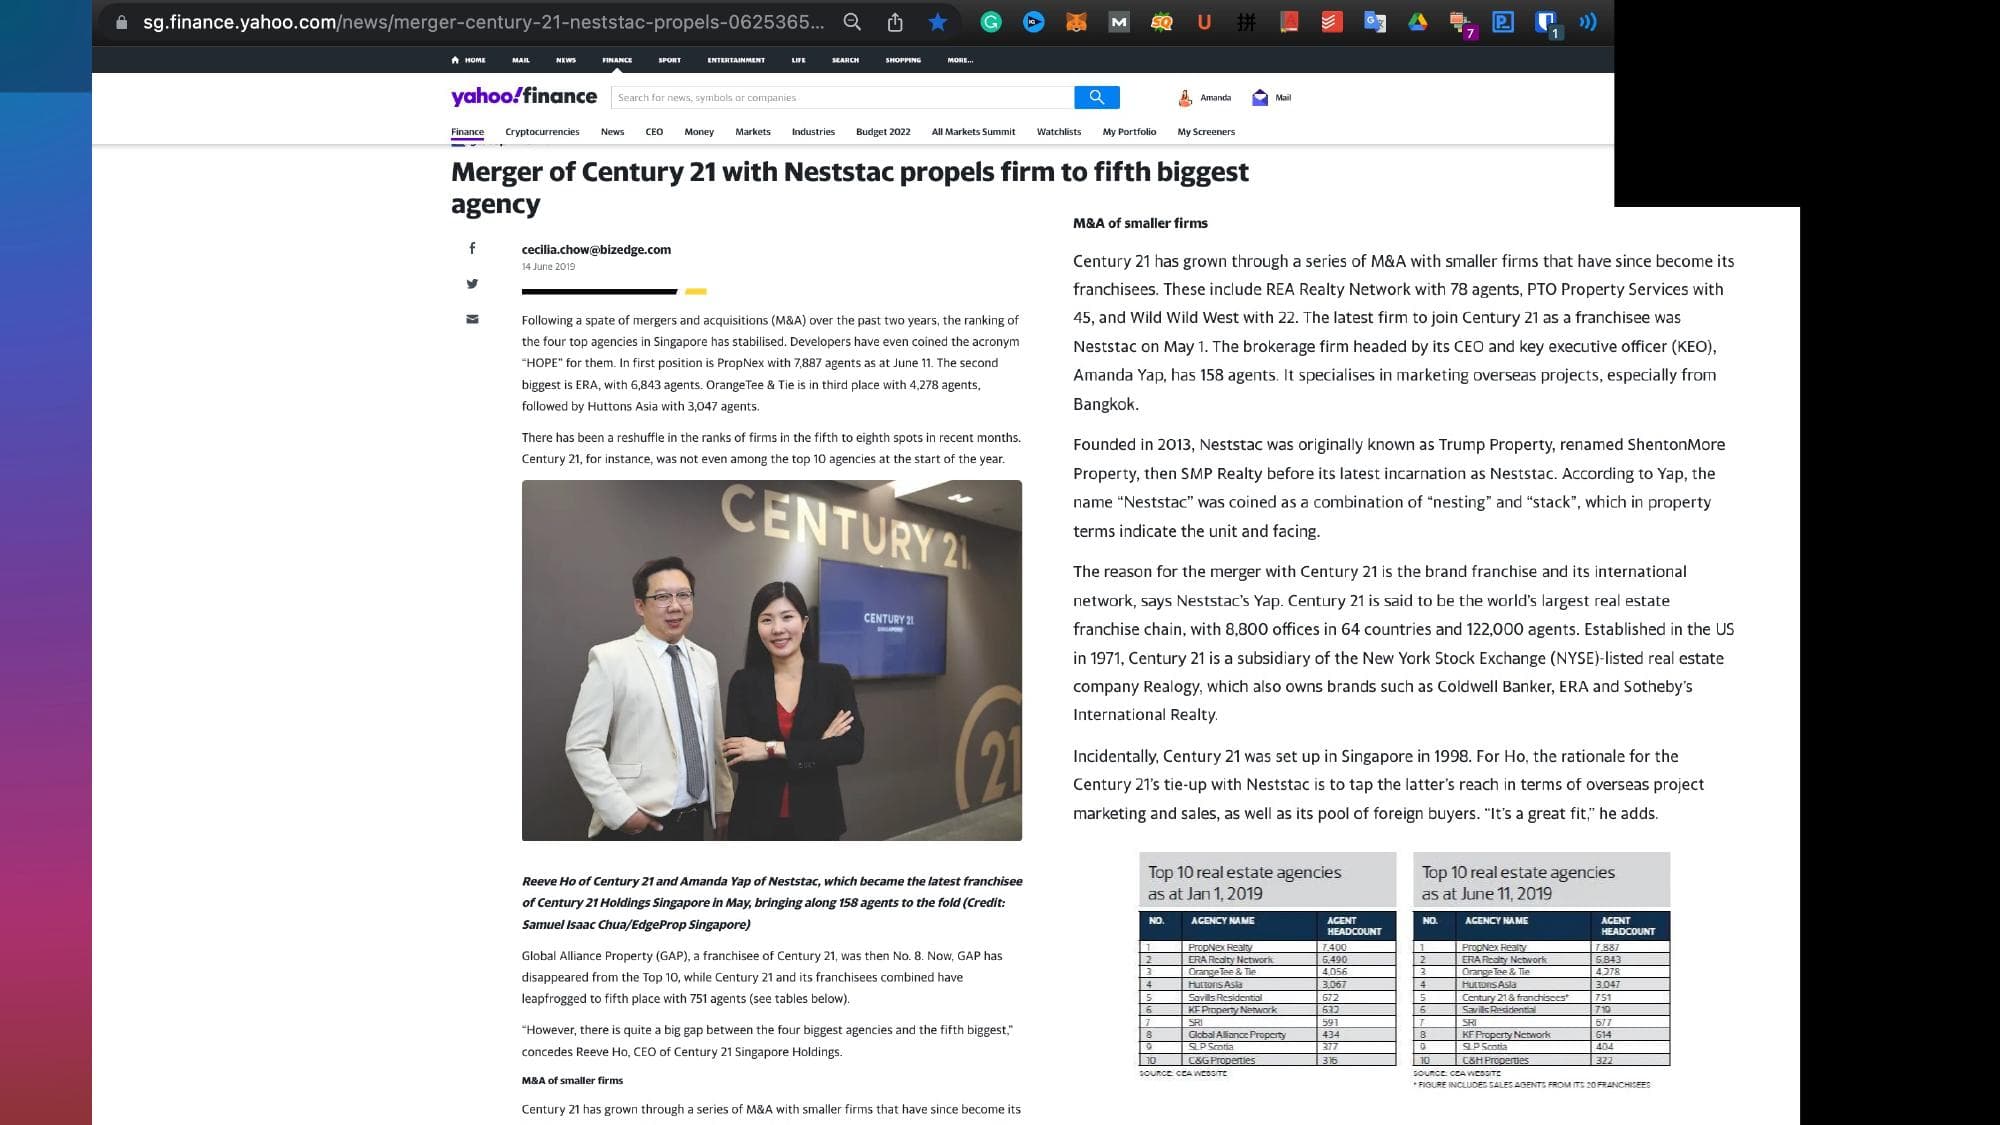Click the news search input field
The width and height of the screenshot is (2000, 1125).
tap(842, 97)
